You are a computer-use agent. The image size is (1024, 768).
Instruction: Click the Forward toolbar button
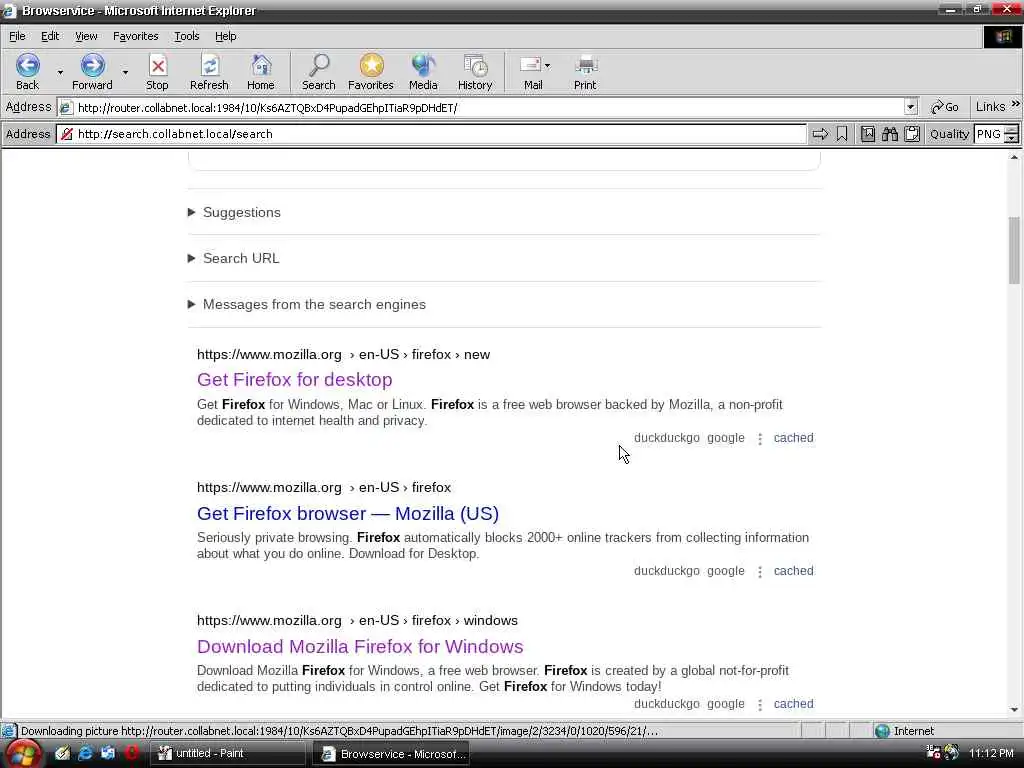[x=92, y=71]
